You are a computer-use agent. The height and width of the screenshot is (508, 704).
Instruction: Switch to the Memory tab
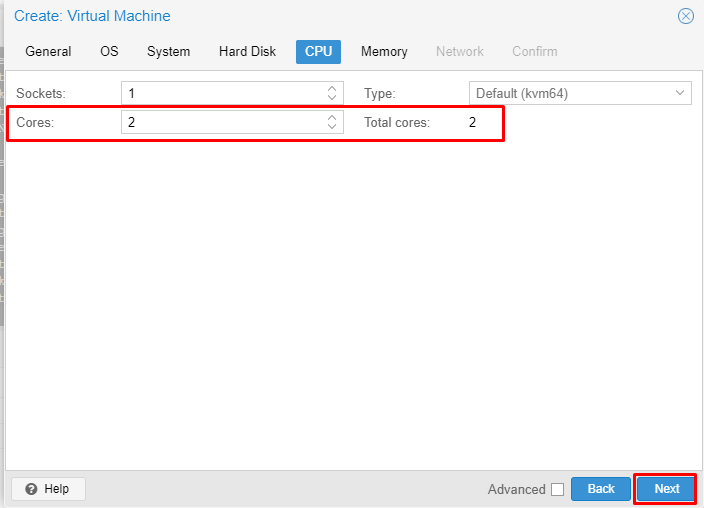coord(384,51)
